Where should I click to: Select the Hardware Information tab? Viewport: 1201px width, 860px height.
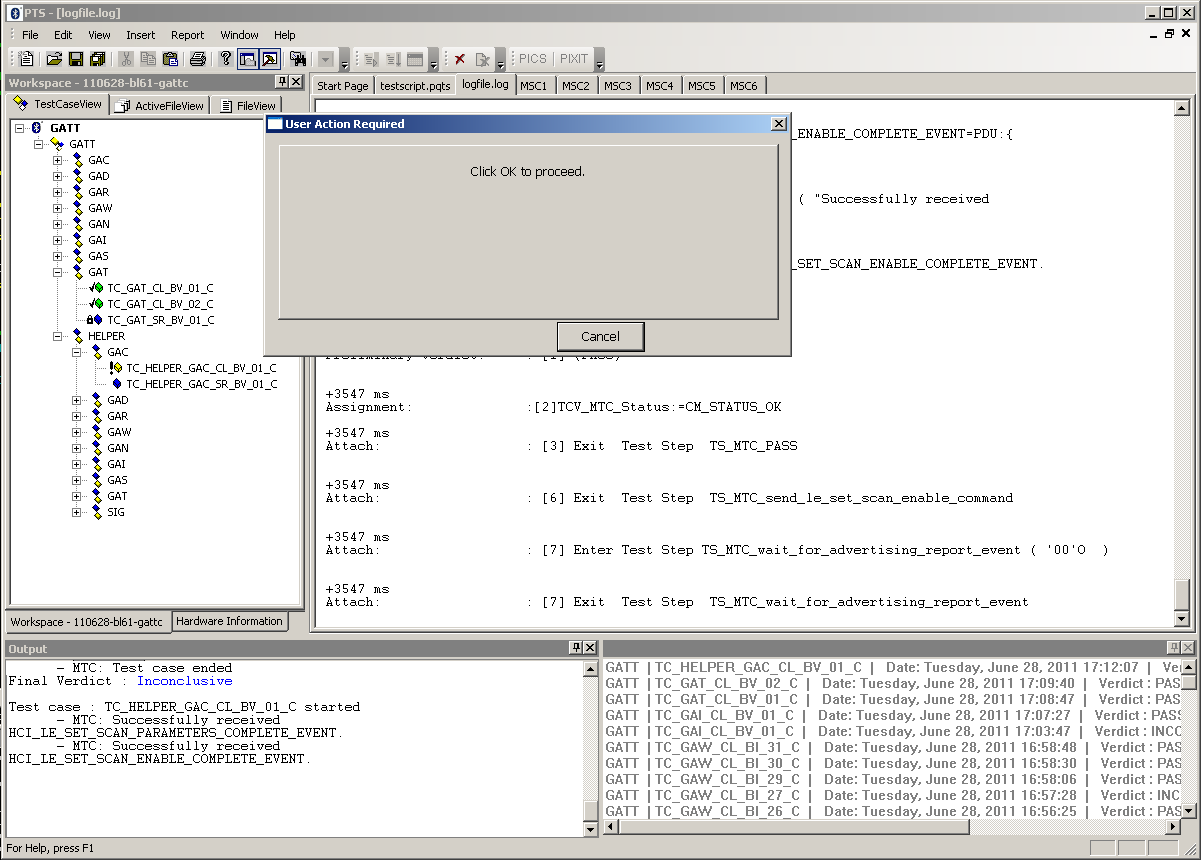pyautogui.click(x=229, y=621)
